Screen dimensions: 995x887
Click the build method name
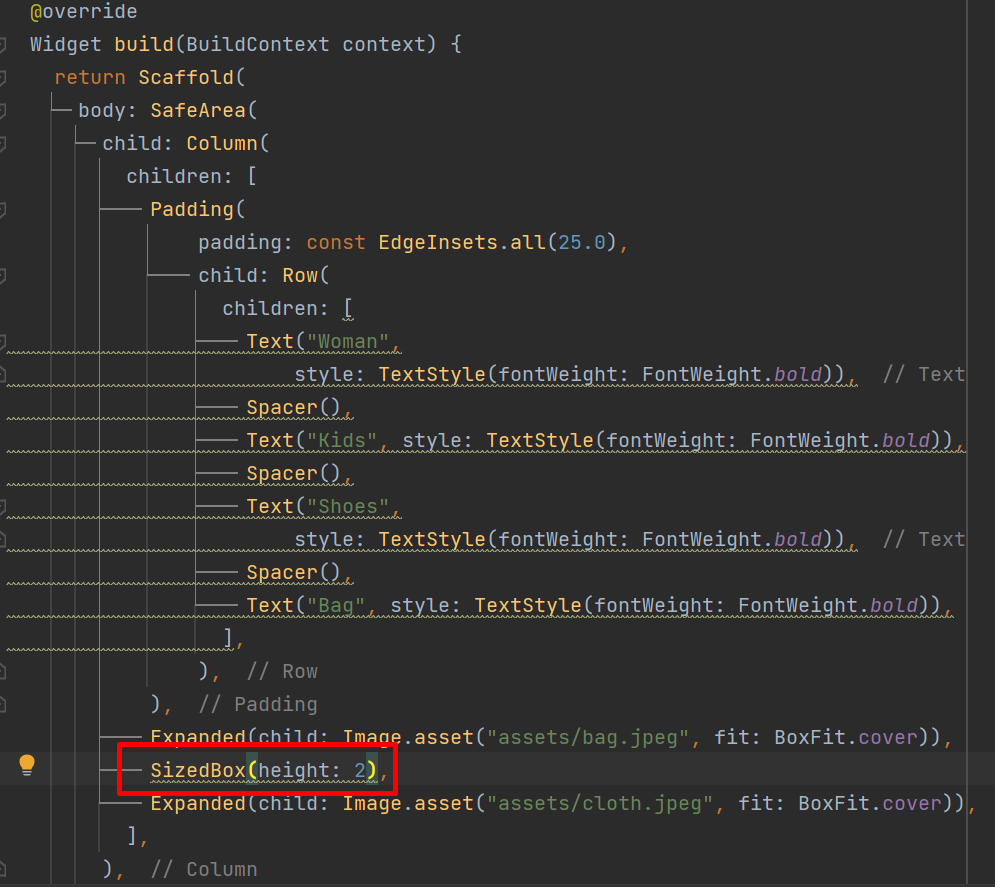pyautogui.click(x=144, y=44)
